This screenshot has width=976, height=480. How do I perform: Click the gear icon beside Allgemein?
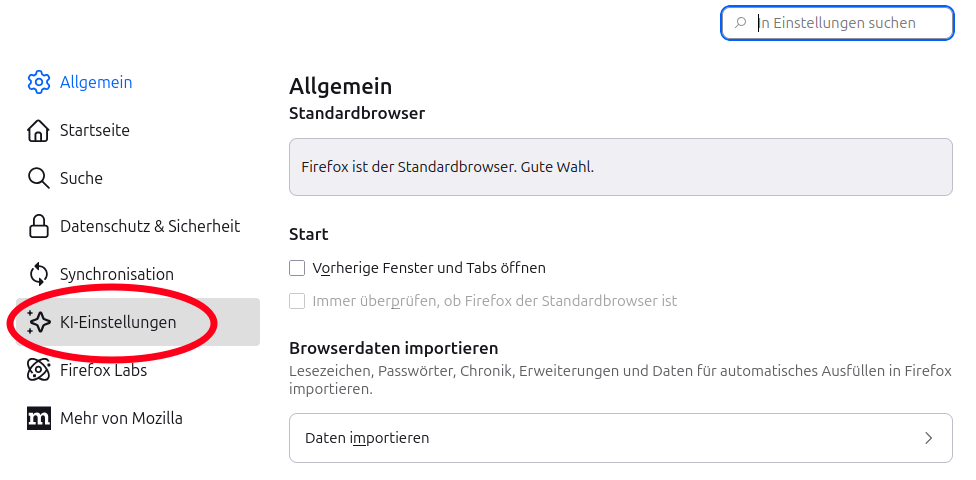click(38, 82)
